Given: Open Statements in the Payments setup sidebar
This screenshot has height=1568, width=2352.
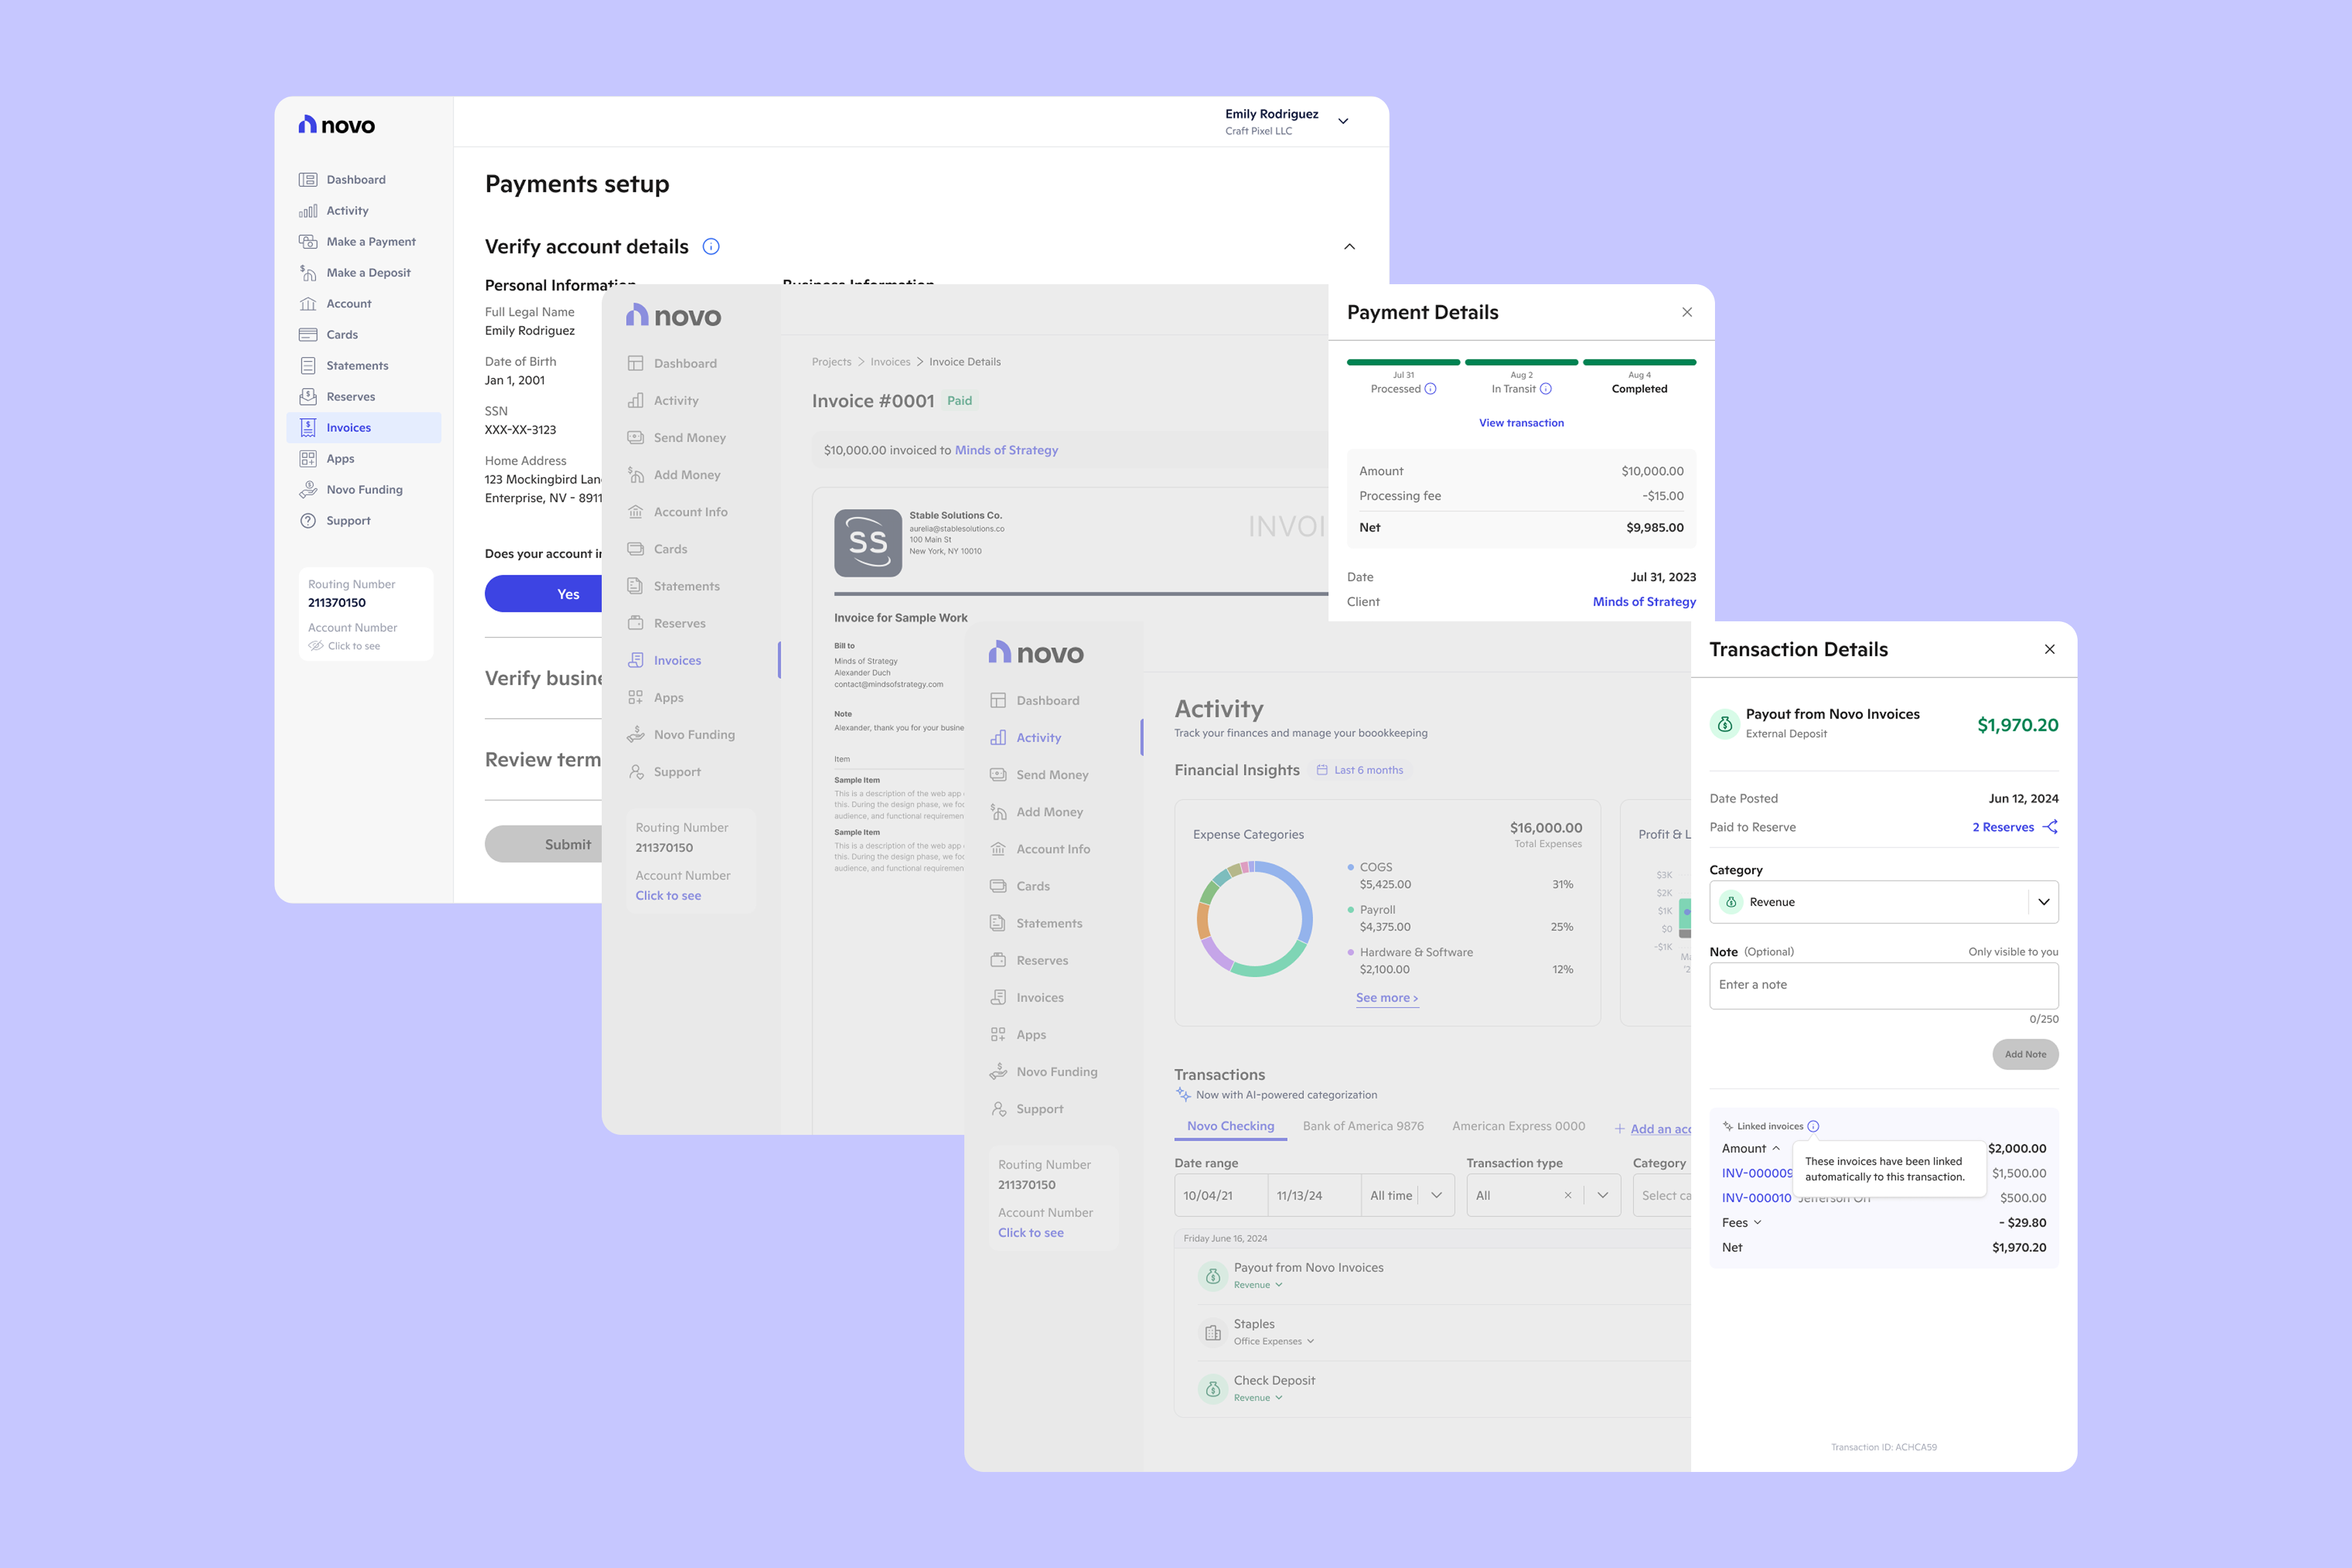Looking at the screenshot, I should [343, 366].
